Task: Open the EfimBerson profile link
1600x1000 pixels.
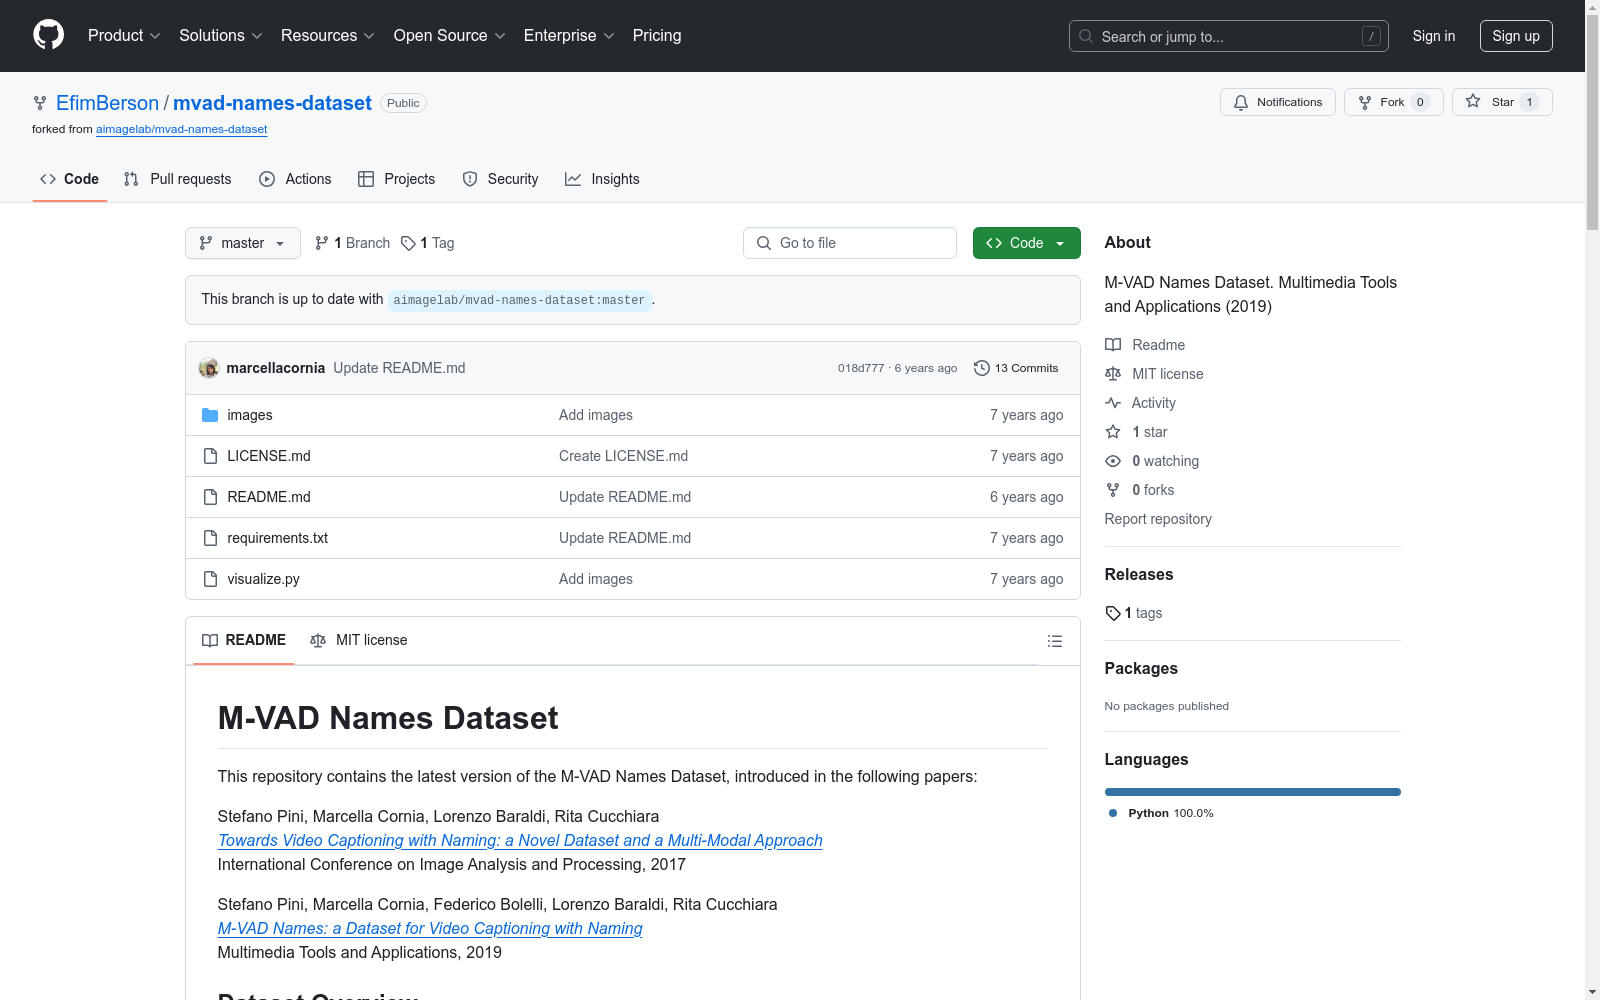Action: click(107, 103)
